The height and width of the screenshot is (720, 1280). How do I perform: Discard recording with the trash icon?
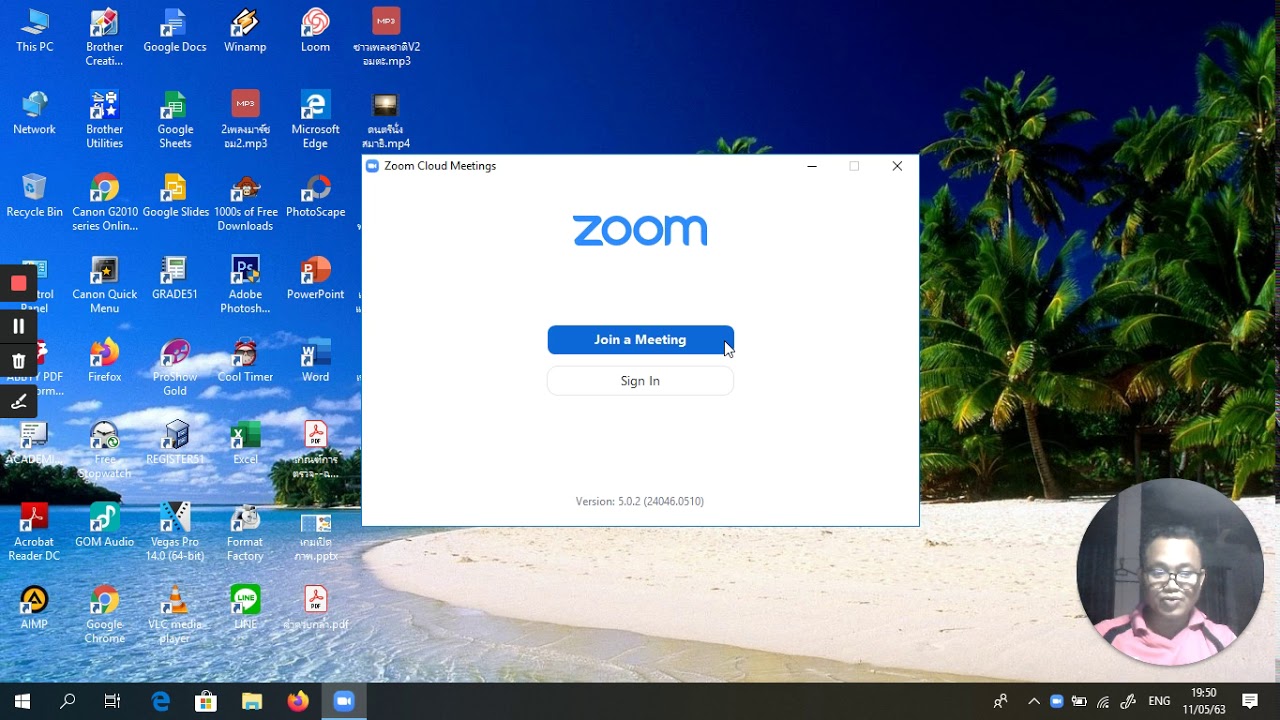[x=18, y=362]
